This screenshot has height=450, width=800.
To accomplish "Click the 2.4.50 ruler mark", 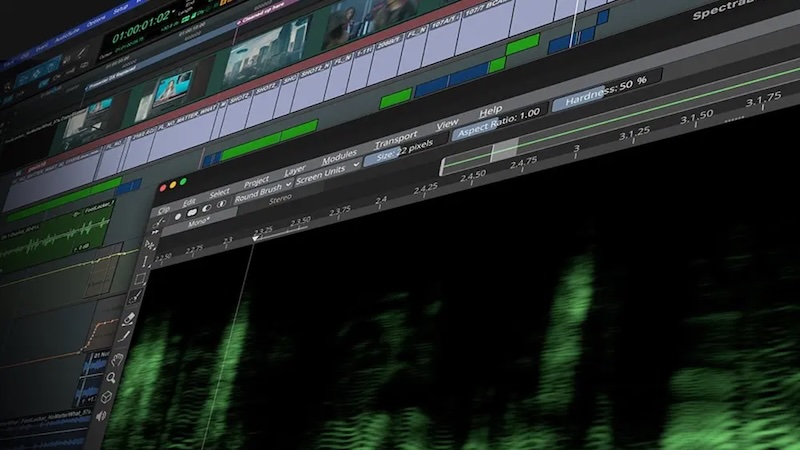I will (x=473, y=177).
